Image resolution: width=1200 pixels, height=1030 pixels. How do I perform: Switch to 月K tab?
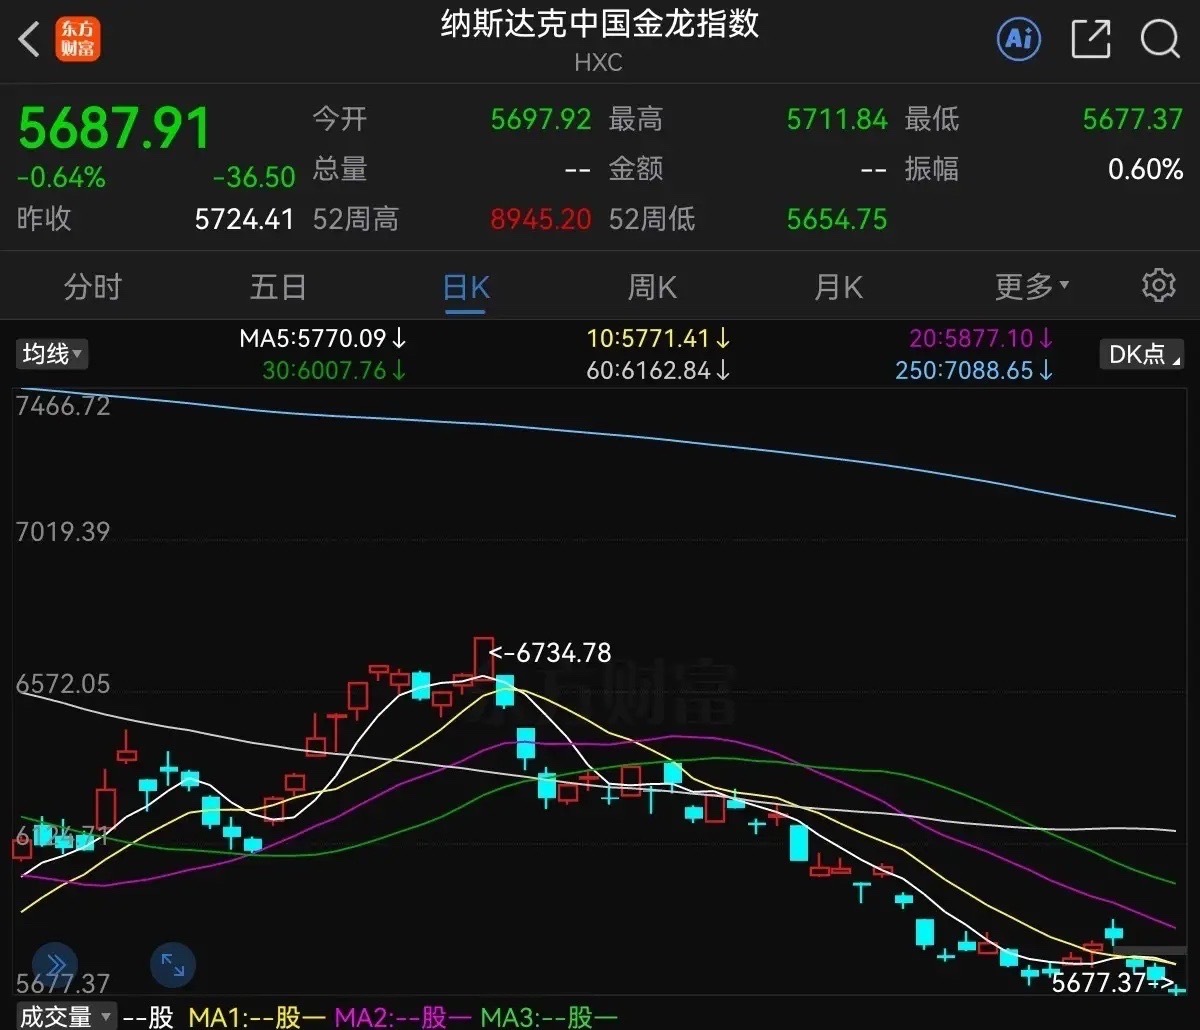838,288
